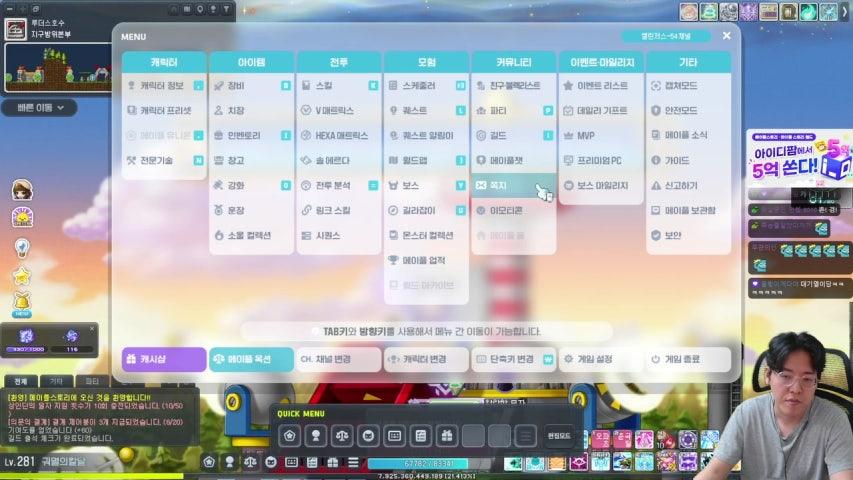Open 이벤트 리스트 entry
This screenshot has height=480, width=853.
click(601, 85)
